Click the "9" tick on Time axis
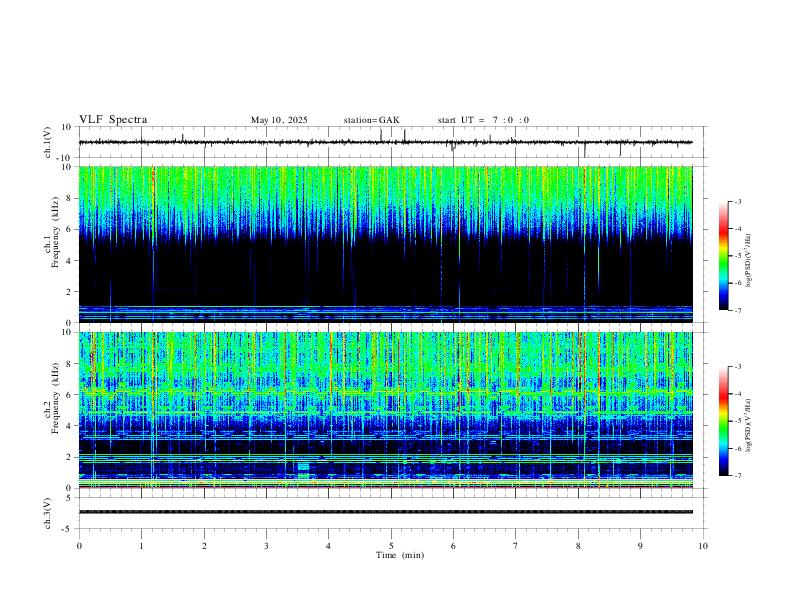792x612 pixels. [640, 546]
